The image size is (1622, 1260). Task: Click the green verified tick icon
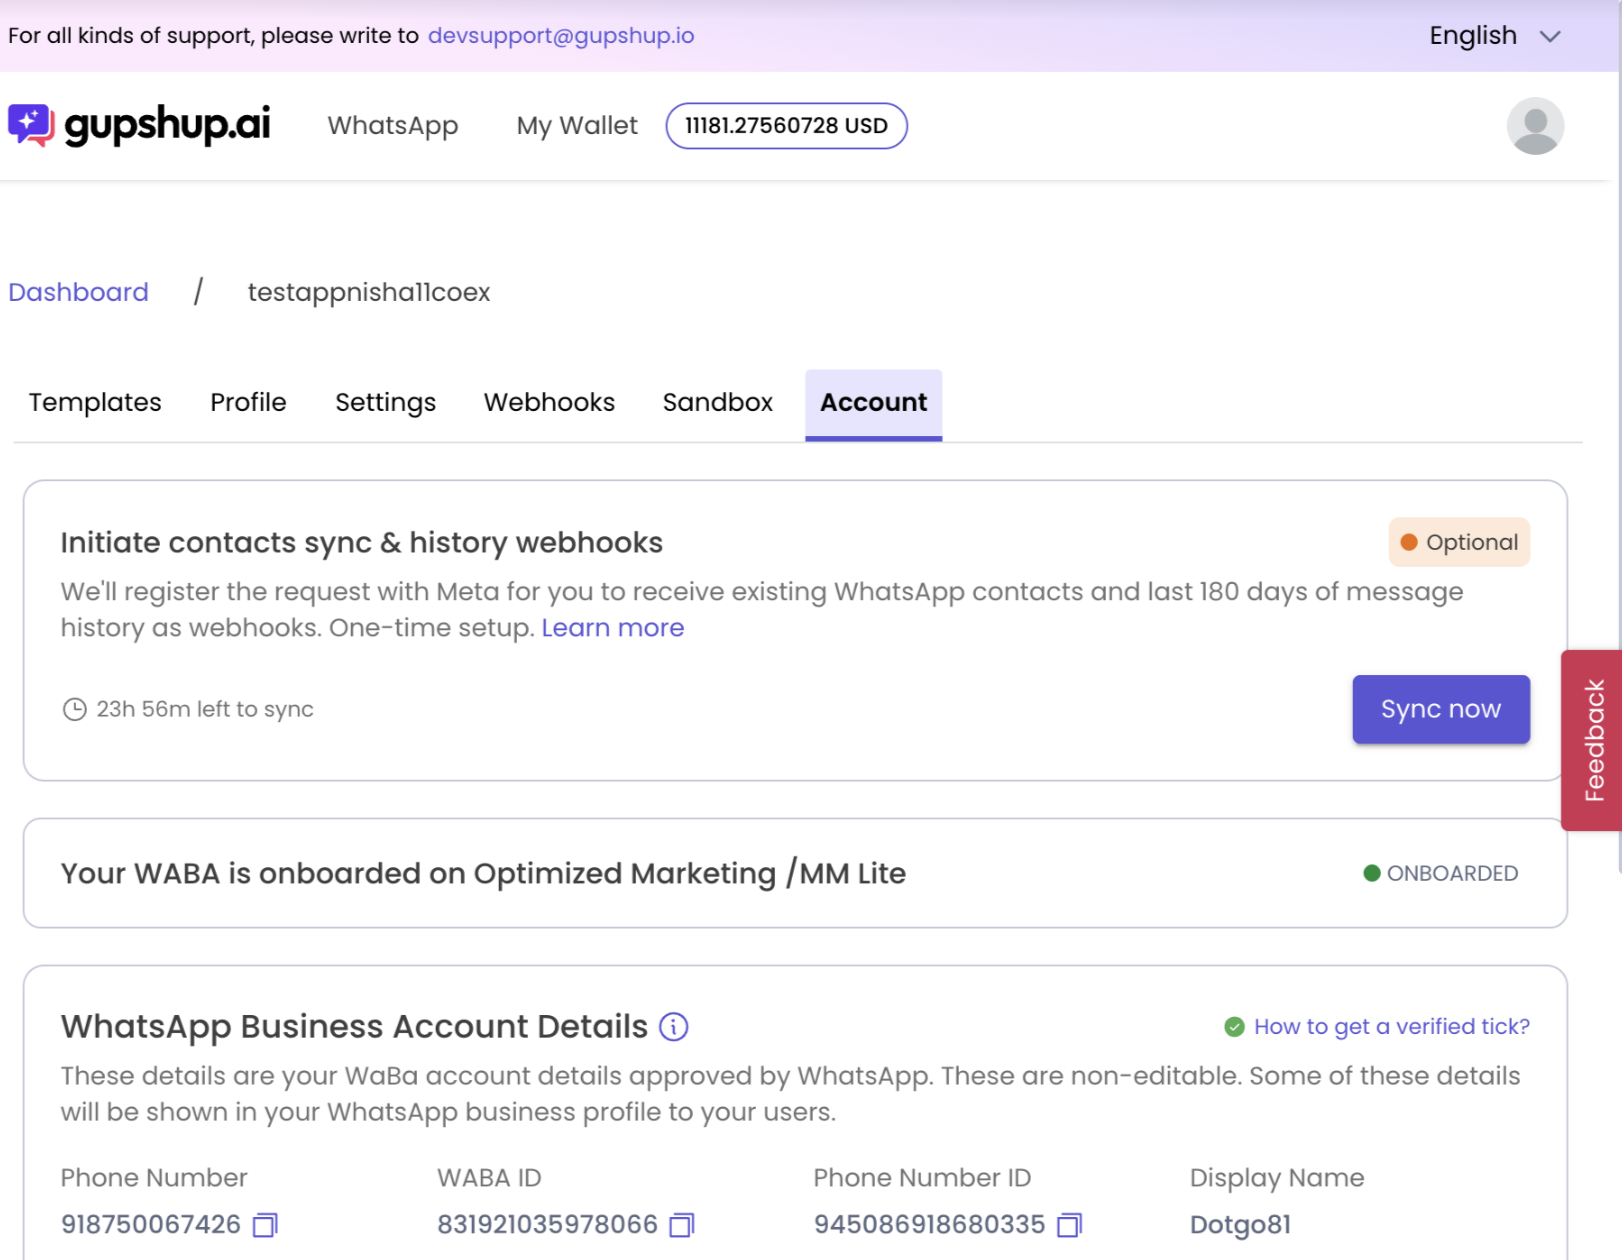click(1235, 1027)
